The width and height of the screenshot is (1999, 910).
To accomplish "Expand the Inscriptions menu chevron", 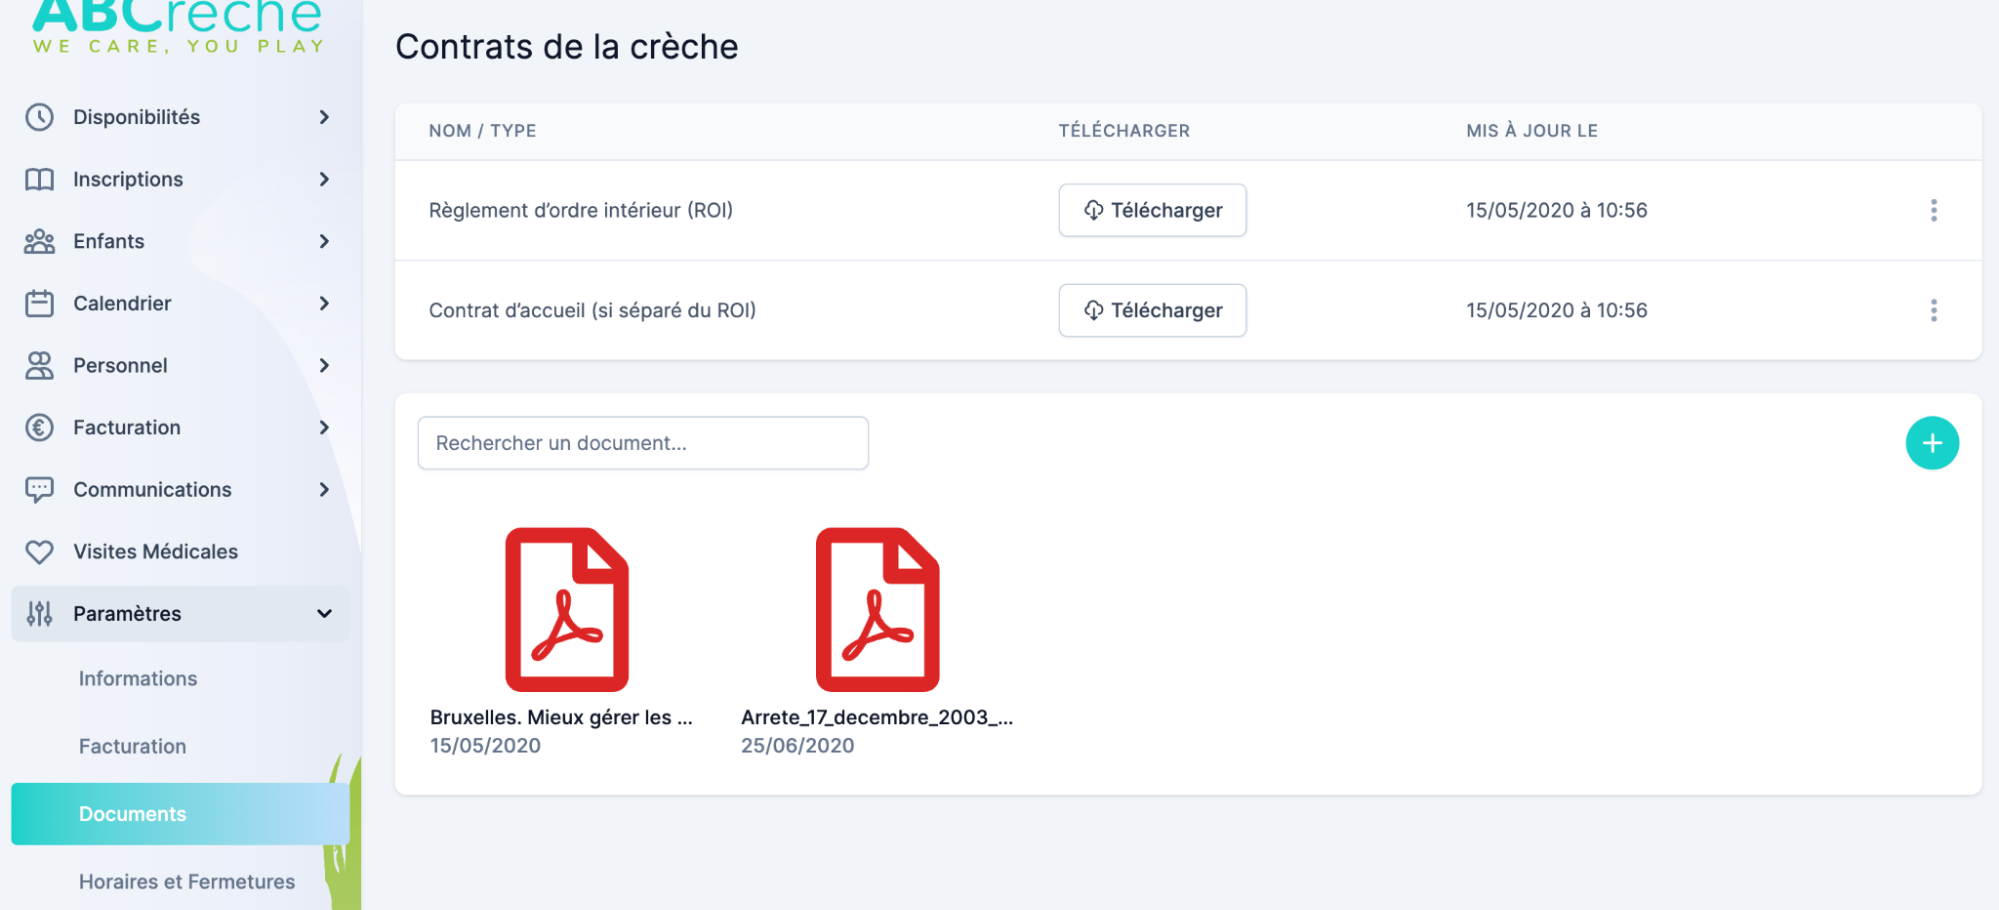I will pyautogui.click(x=324, y=179).
